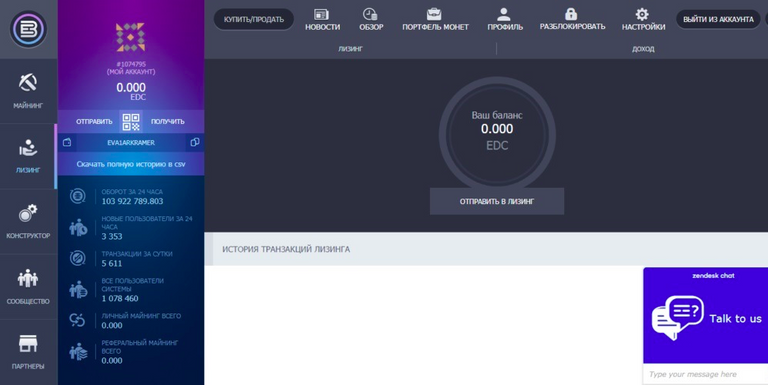The image size is (768, 385).
Task: Click the Оборот за 24 часа icon
Action: click(x=77, y=196)
